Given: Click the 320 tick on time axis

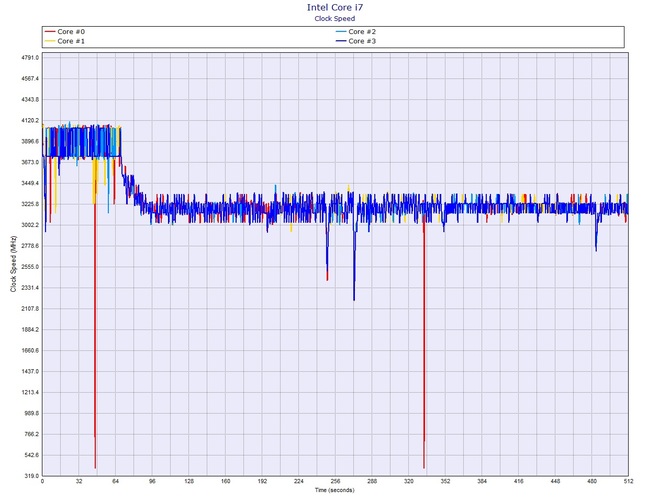Looking at the screenshot, I should [408, 481].
